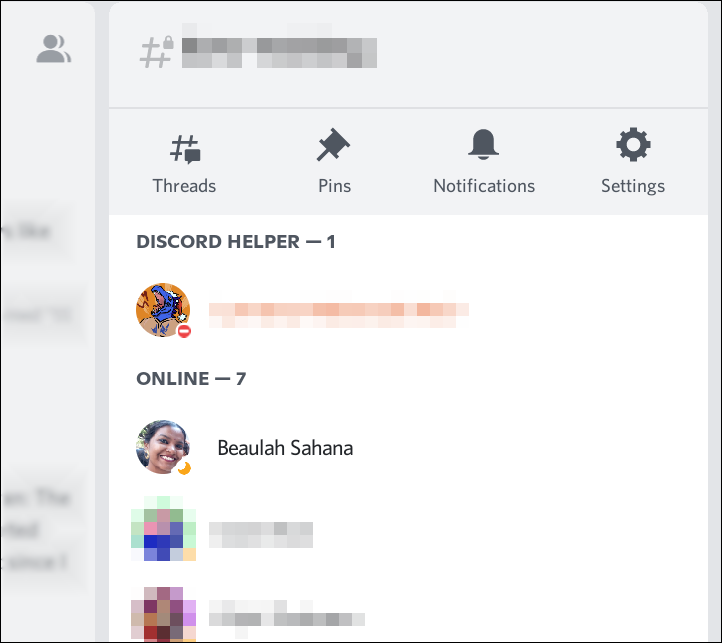This screenshot has width=722, height=643.
Task: Select the Pins label
Action: 334,186
